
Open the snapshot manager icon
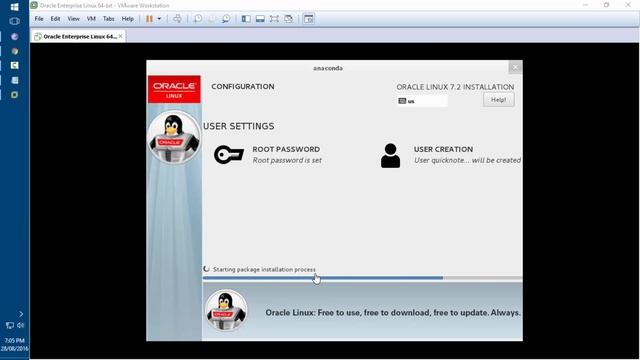[226, 19]
